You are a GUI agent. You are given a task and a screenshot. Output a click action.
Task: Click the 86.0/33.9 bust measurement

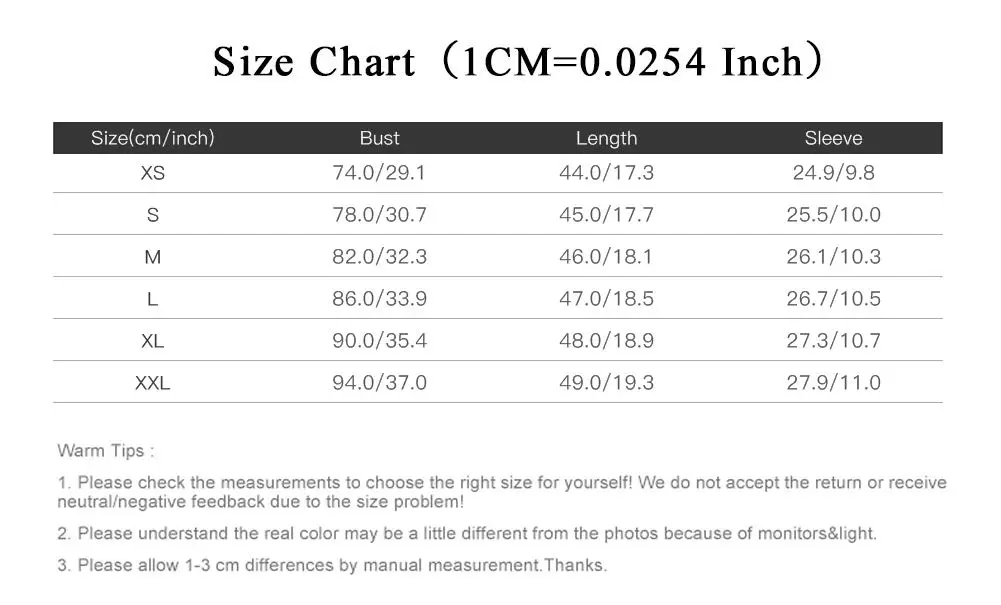point(379,299)
